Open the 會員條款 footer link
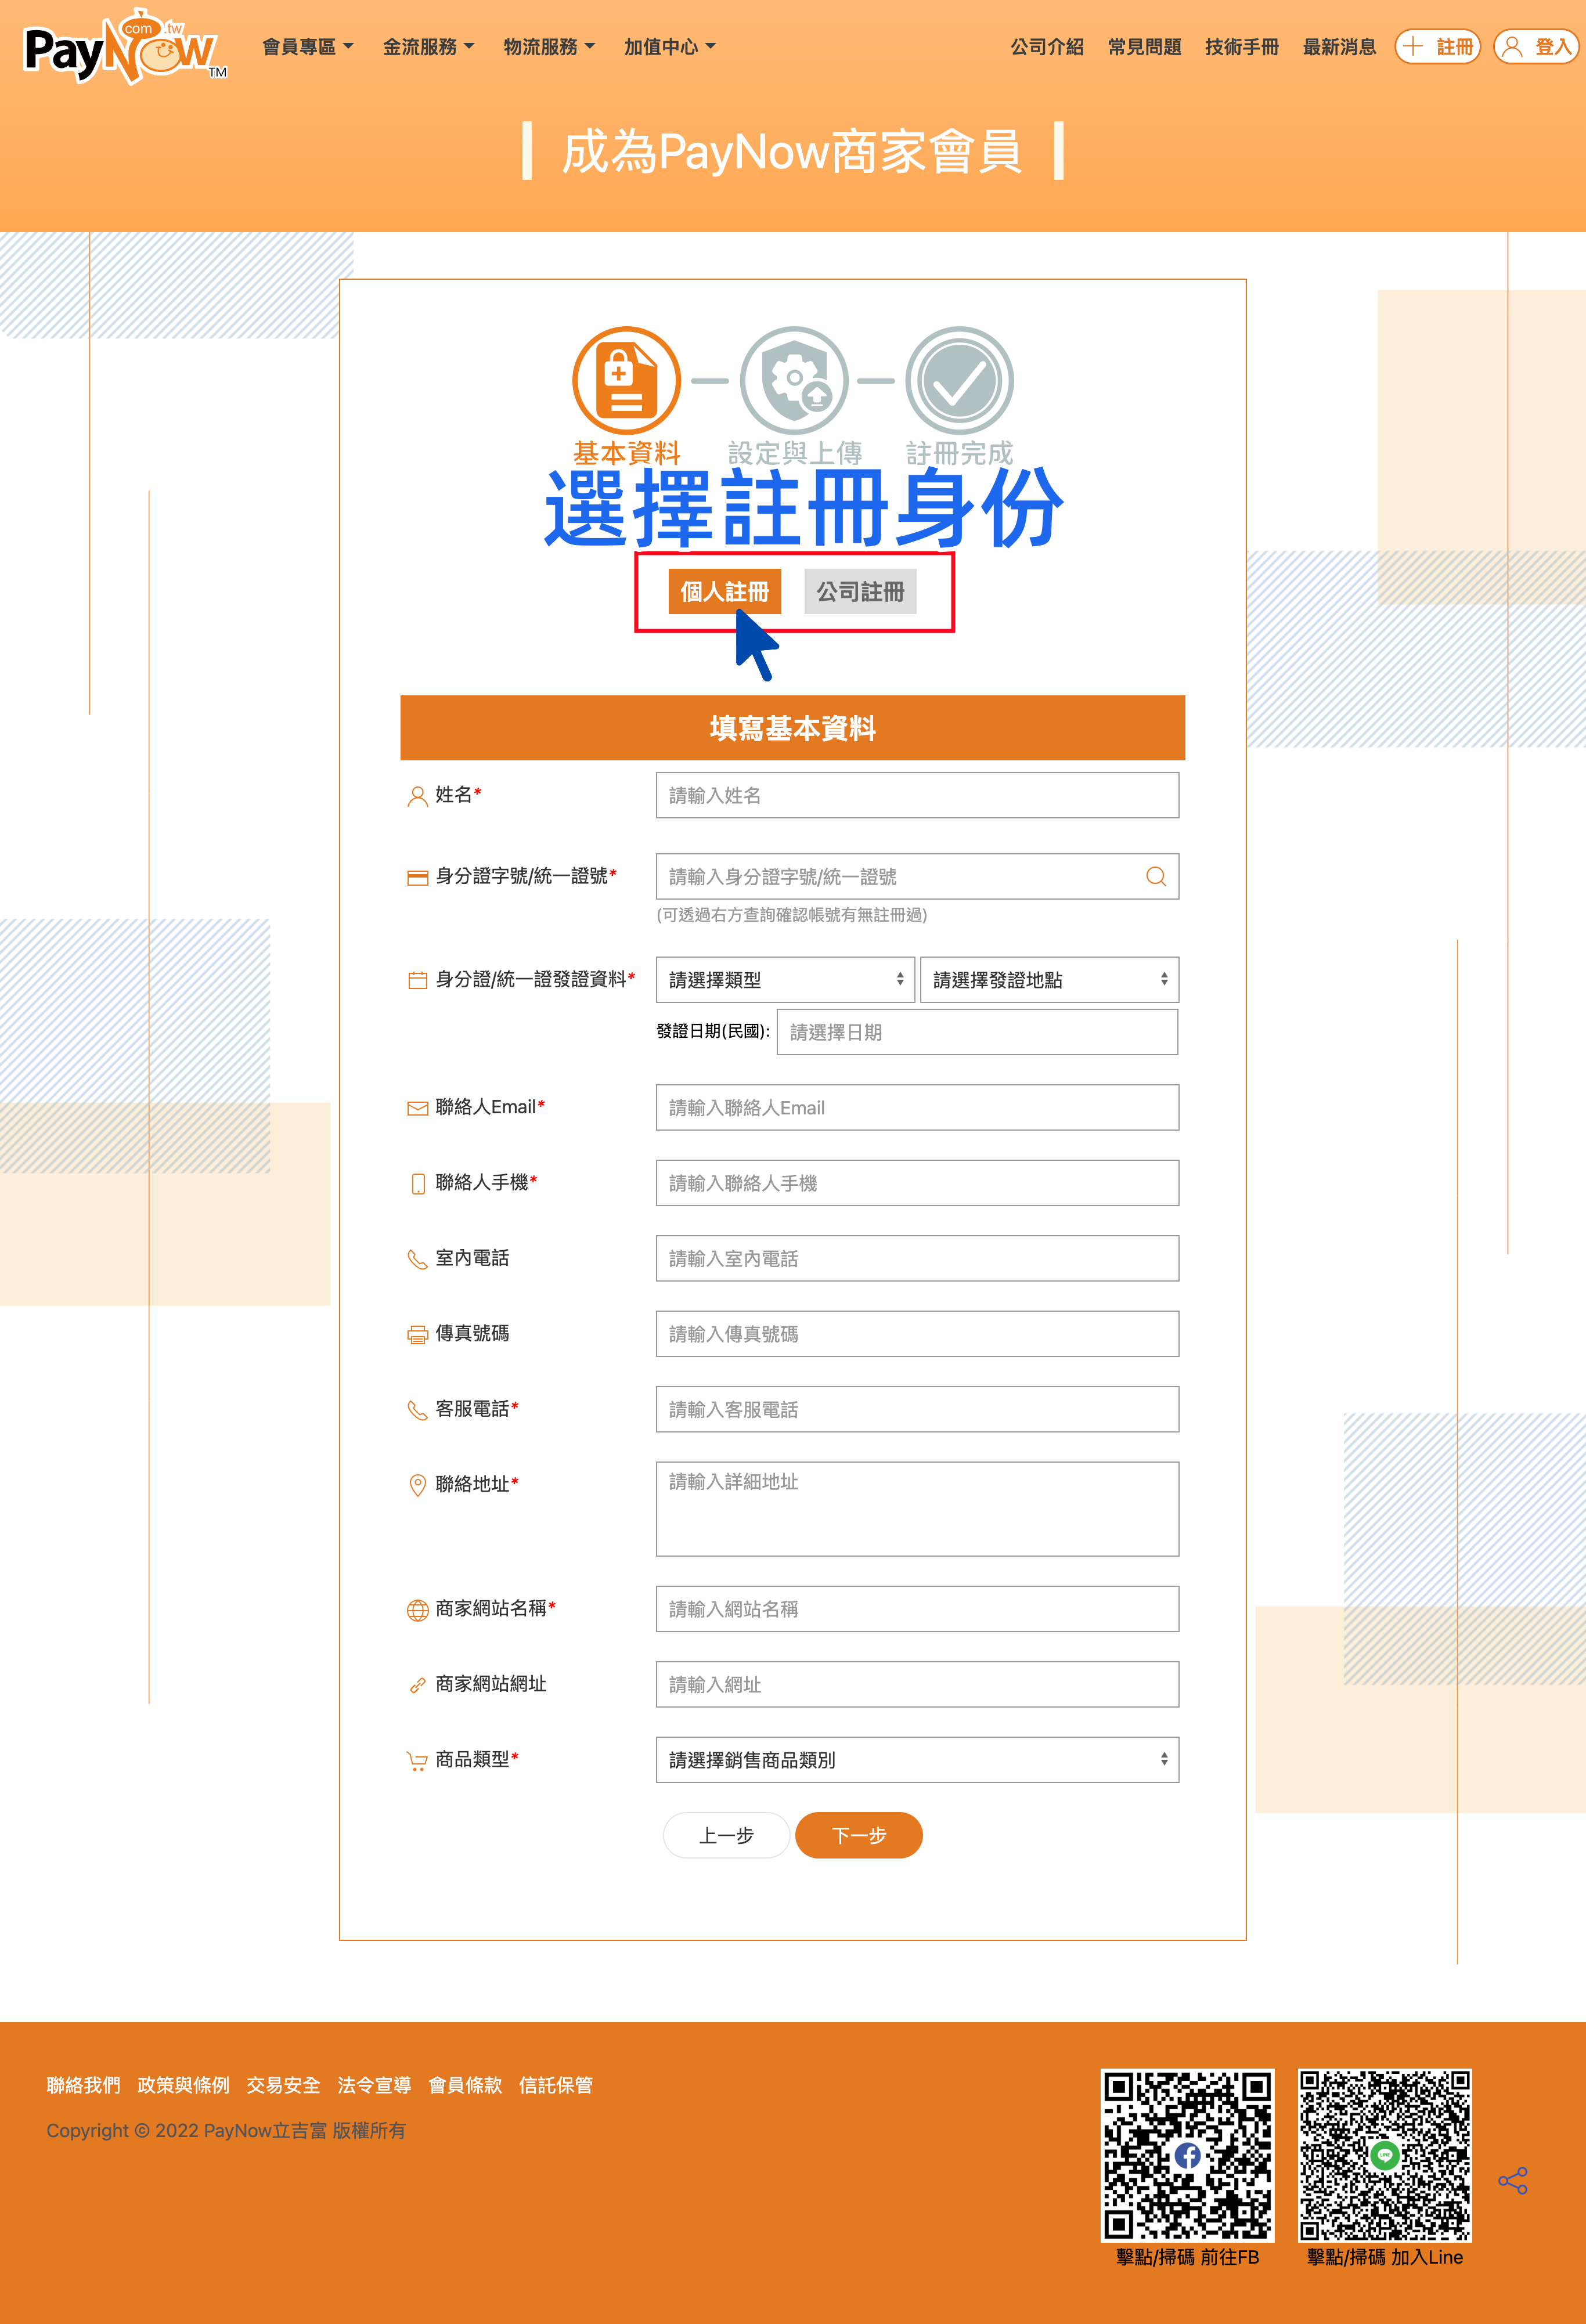The image size is (1586, 2324). [465, 2085]
